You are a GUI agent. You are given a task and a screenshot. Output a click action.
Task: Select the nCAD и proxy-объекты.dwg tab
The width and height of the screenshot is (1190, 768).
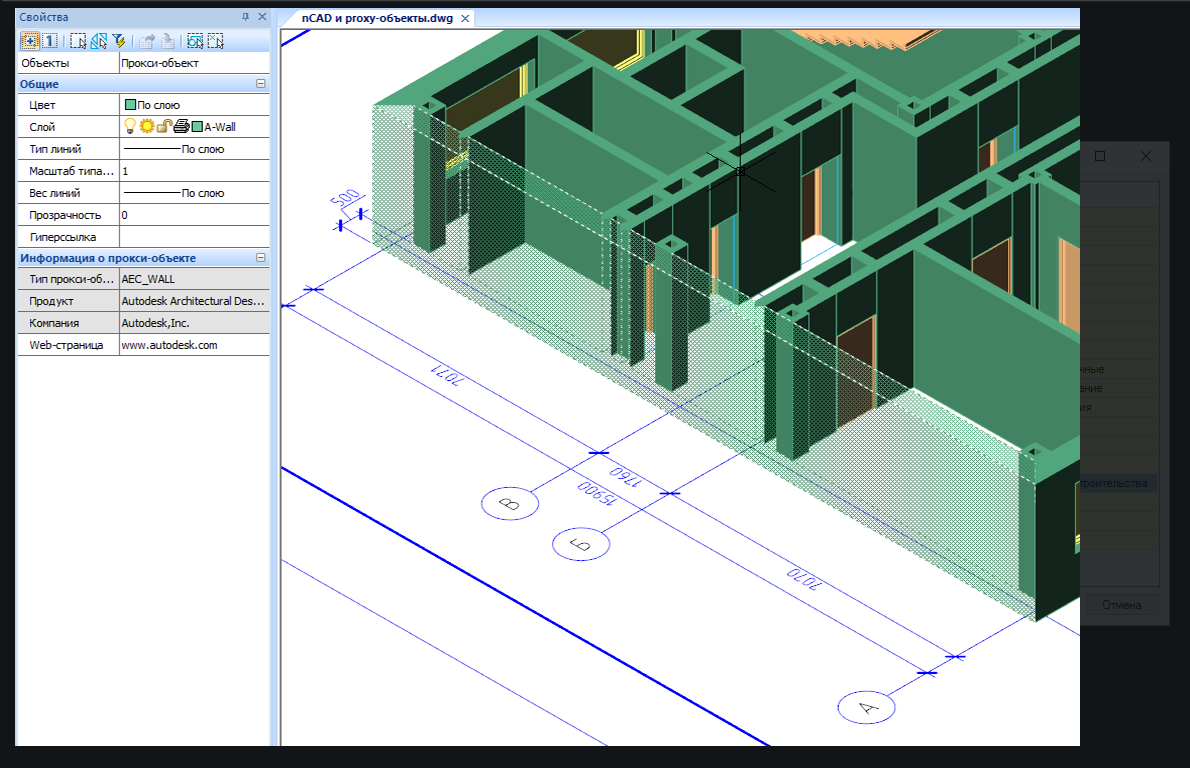click(x=377, y=18)
